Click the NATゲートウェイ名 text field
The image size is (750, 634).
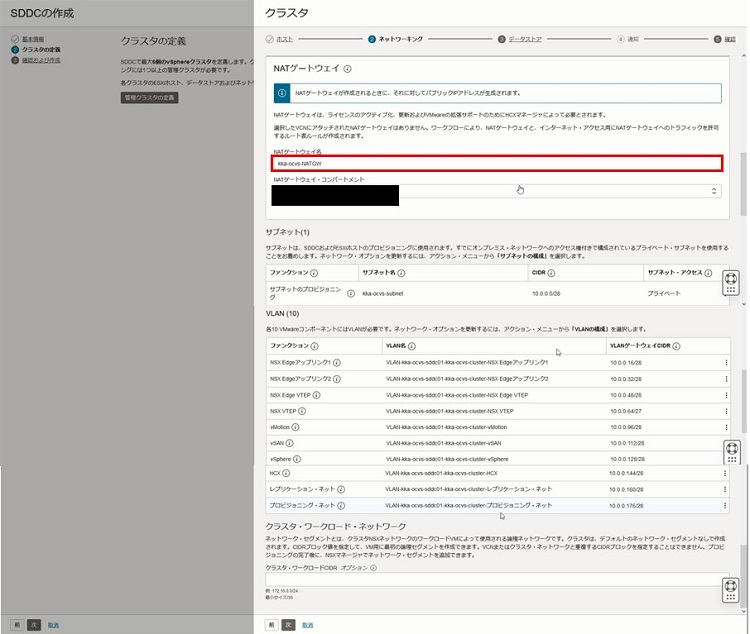pos(496,163)
